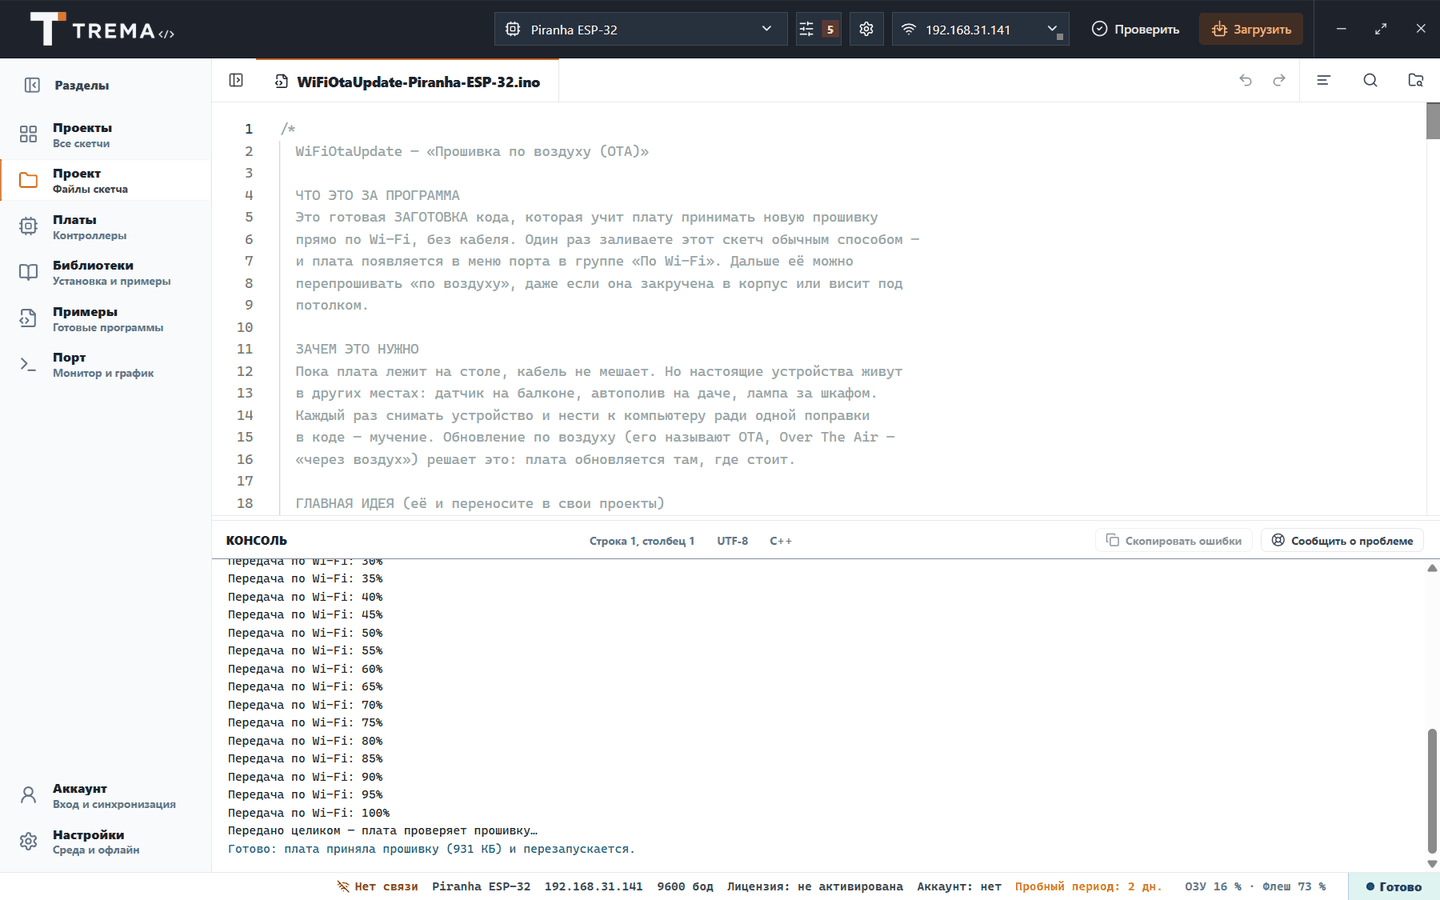The width and height of the screenshot is (1440, 900).
Task: Click the console scrollbar thumb
Action: pos(1432,790)
